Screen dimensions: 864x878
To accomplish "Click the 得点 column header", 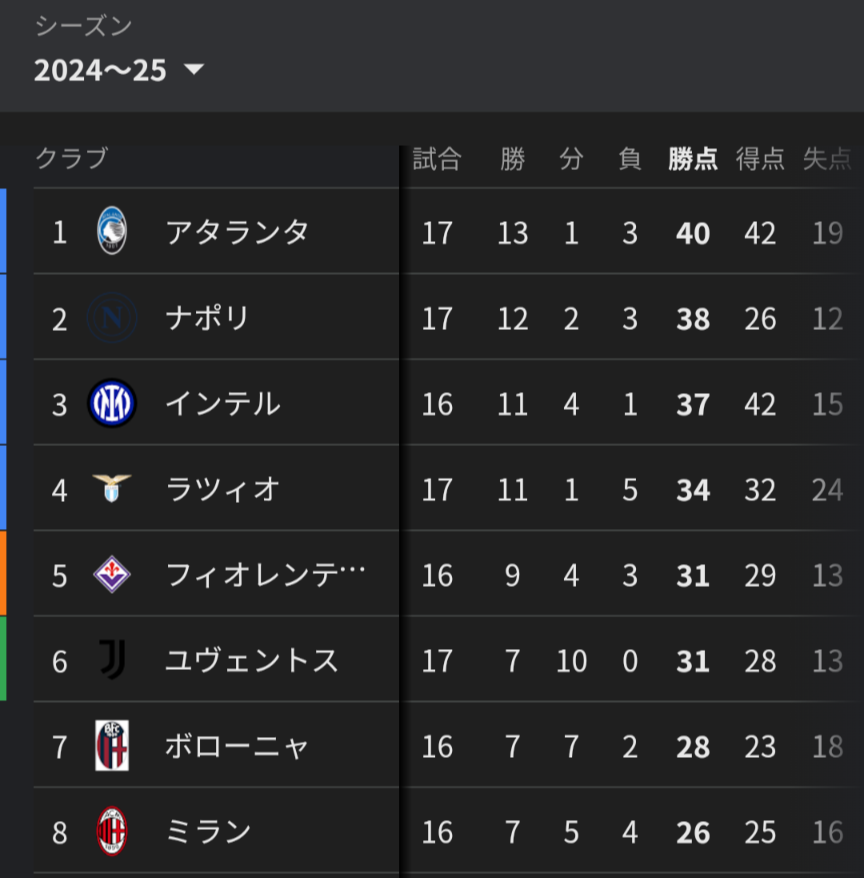I will 760,159.
